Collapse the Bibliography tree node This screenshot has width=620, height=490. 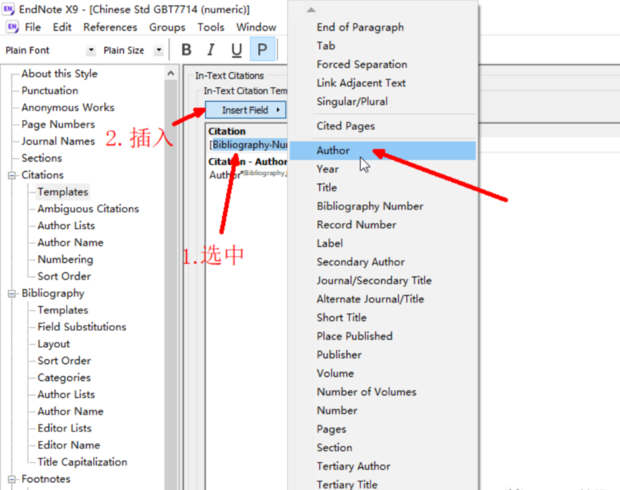click(x=11, y=293)
